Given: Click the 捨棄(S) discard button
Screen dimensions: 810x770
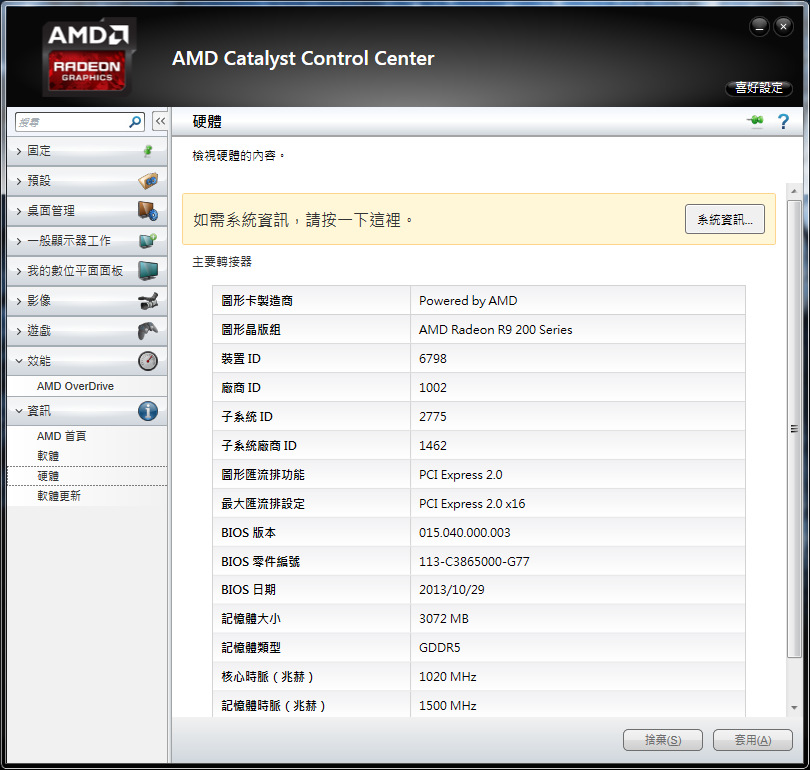Looking at the screenshot, I should click(663, 740).
